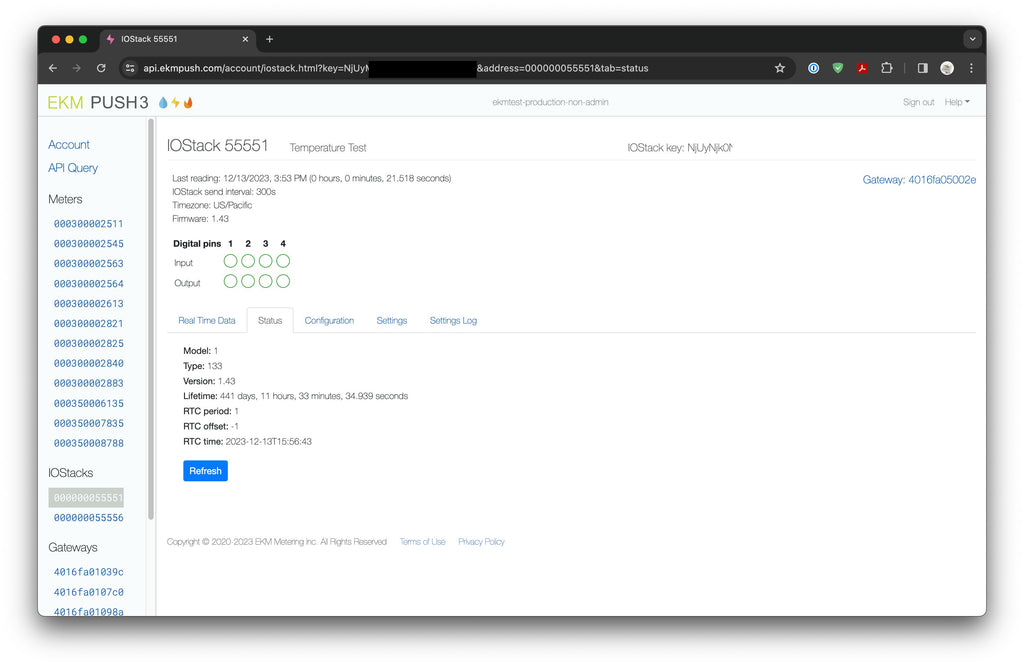
Task: Open the red PDF extension icon
Action: 862,68
